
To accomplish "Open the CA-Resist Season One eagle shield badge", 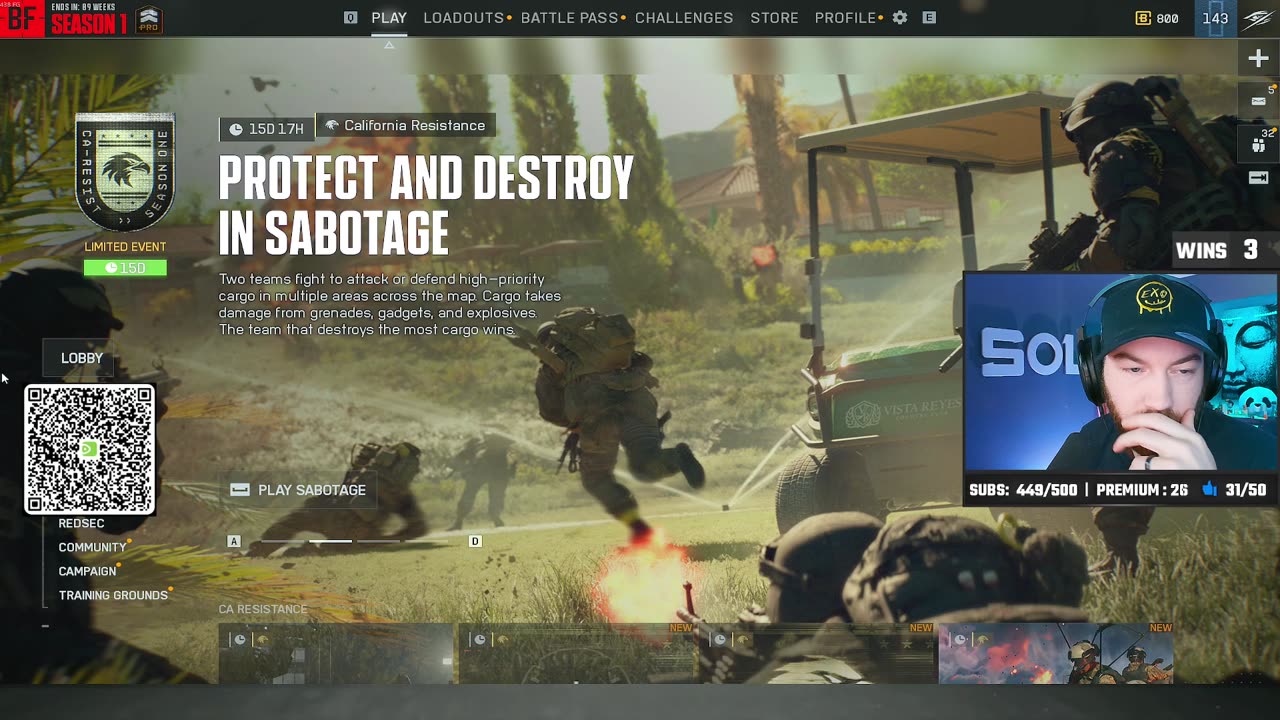I will pyautogui.click(x=125, y=173).
